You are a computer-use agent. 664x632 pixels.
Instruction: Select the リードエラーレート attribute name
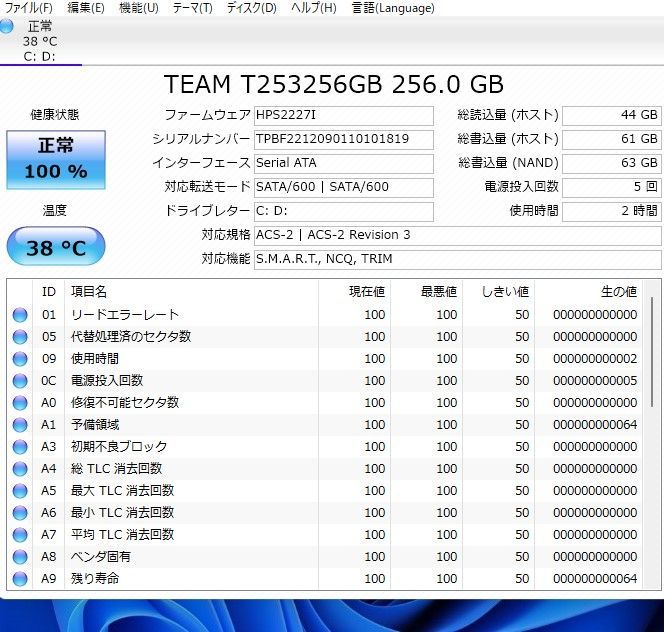pyautogui.click(x=125, y=315)
